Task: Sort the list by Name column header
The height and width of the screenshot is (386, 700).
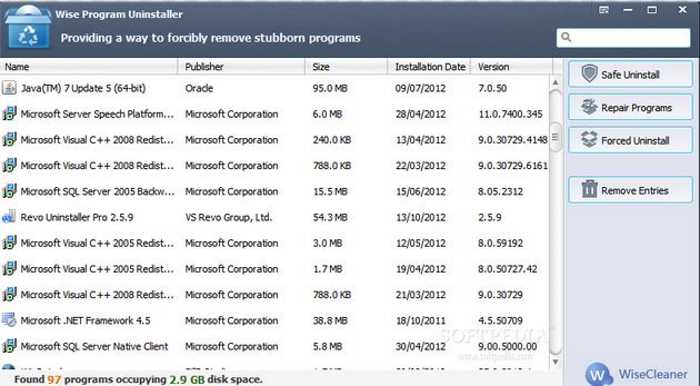Action: pos(89,67)
